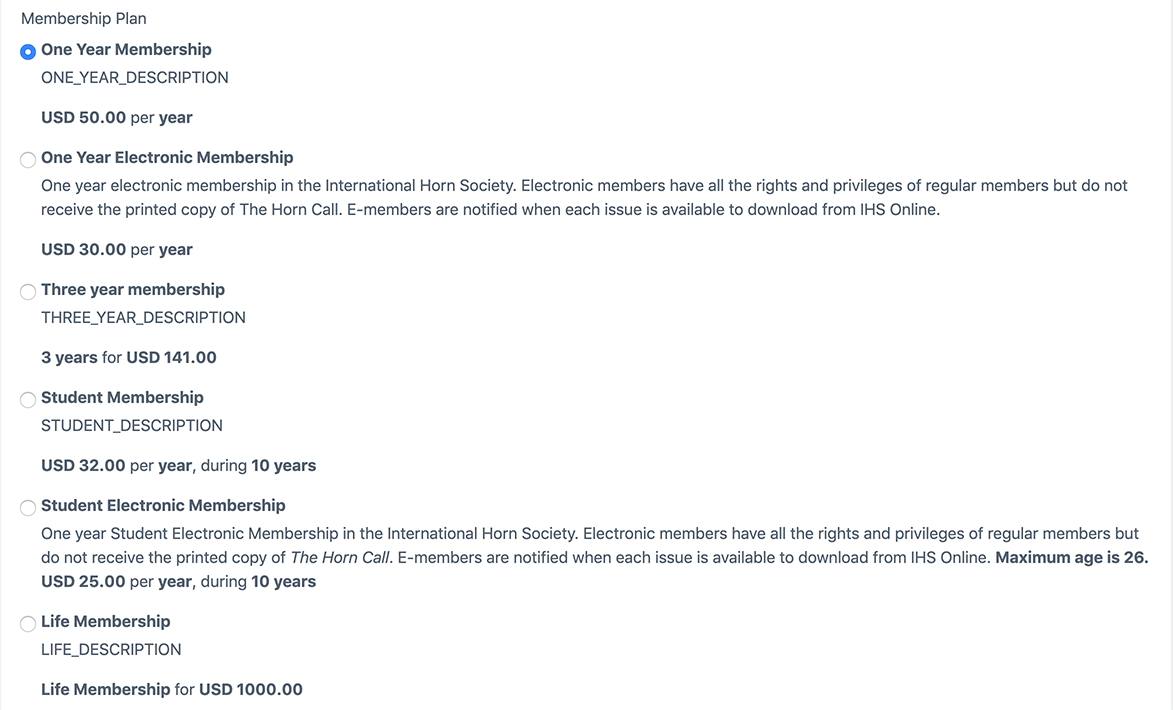Click the 'Student Membership' bold label text
This screenshot has width=1173, height=710.
[x=122, y=397]
